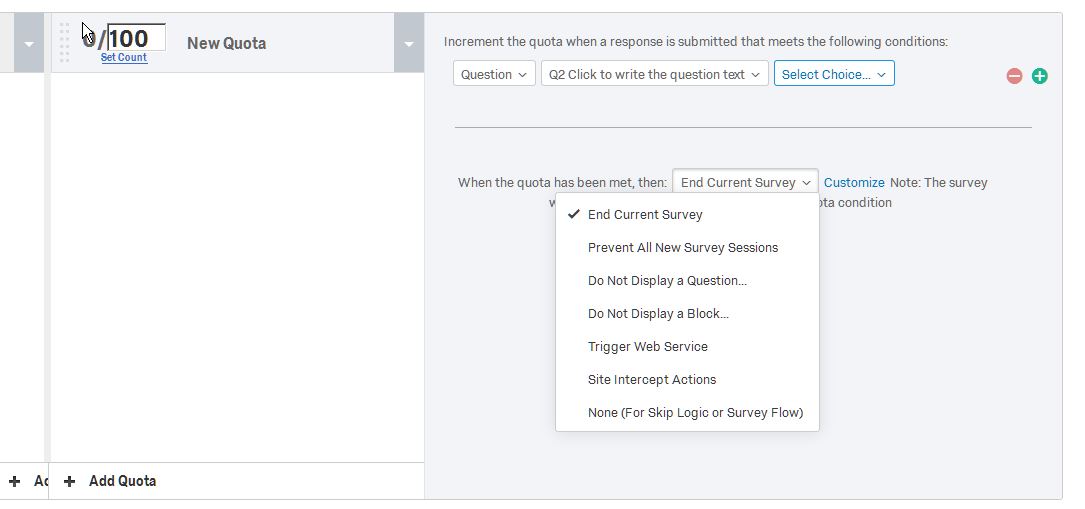Select Trigger Web Service option
The width and height of the screenshot is (1085, 509).
pyautogui.click(x=647, y=347)
